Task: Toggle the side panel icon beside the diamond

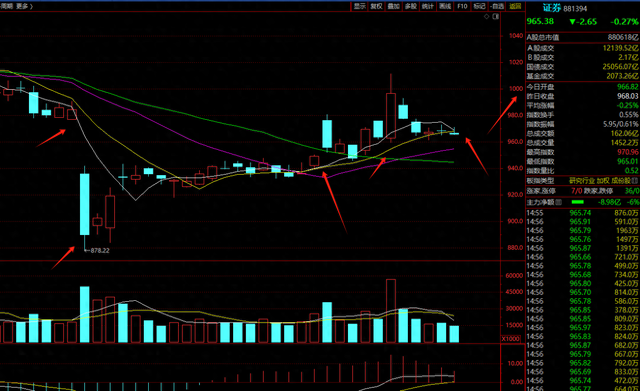Action: [x=496, y=17]
